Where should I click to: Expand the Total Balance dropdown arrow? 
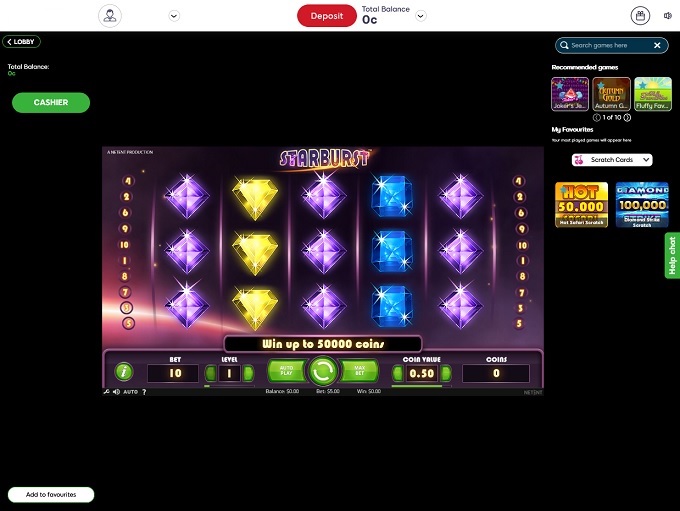(421, 16)
